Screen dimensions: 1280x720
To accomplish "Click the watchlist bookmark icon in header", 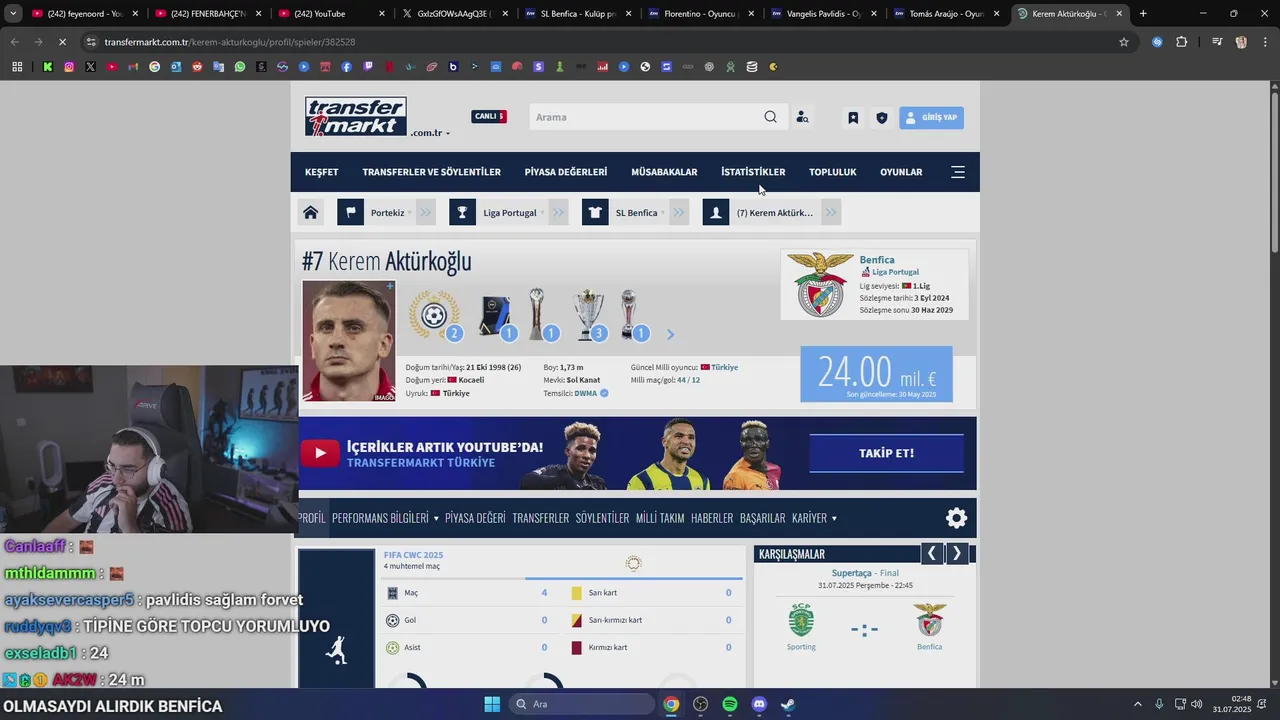I will coord(853,118).
